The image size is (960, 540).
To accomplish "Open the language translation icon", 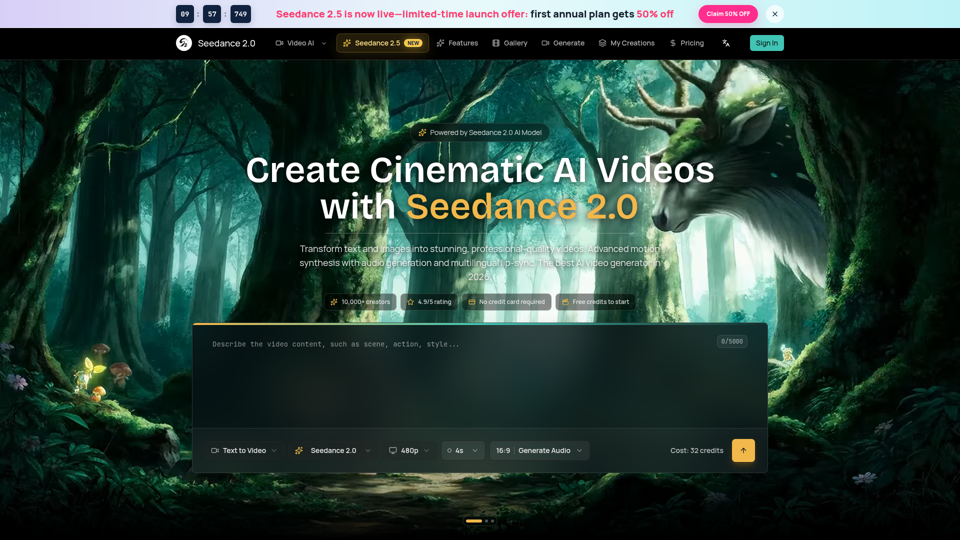I will 726,43.
